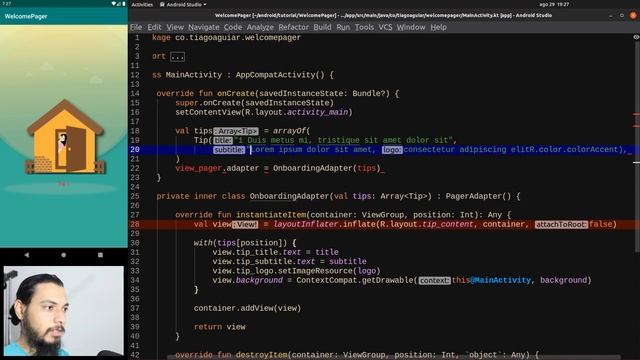
Task: Click the WelcomePager app bar title
Action: click(26, 16)
